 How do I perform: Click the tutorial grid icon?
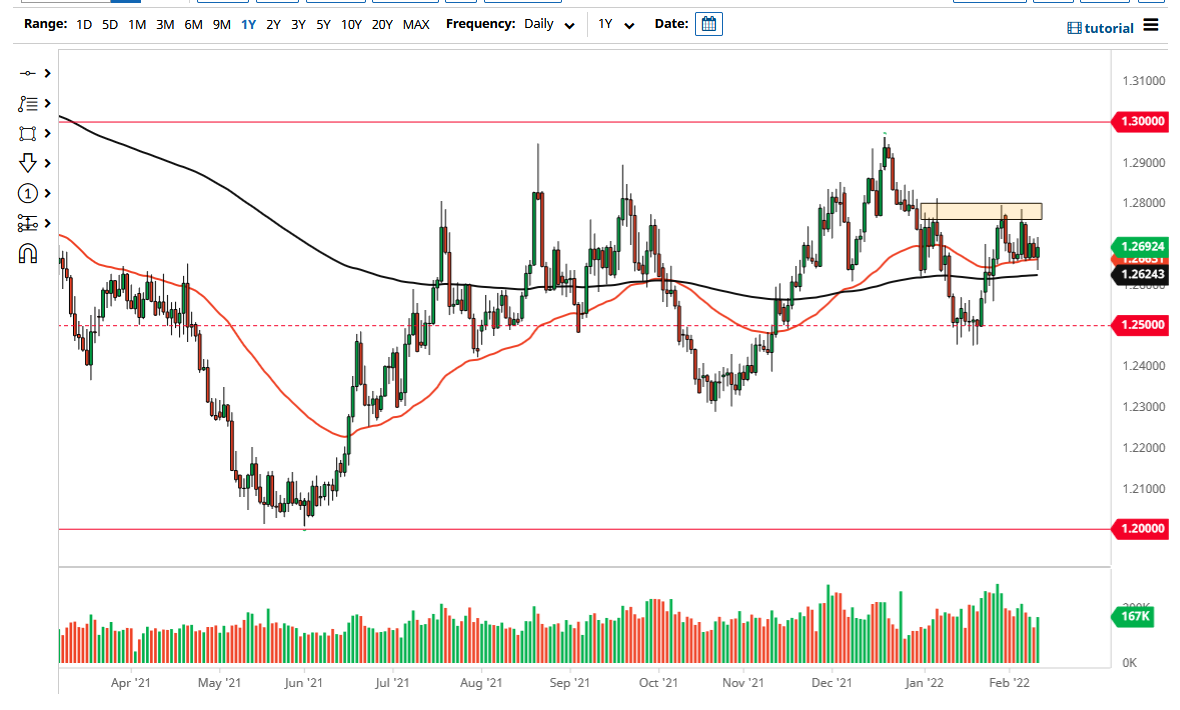click(1074, 27)
